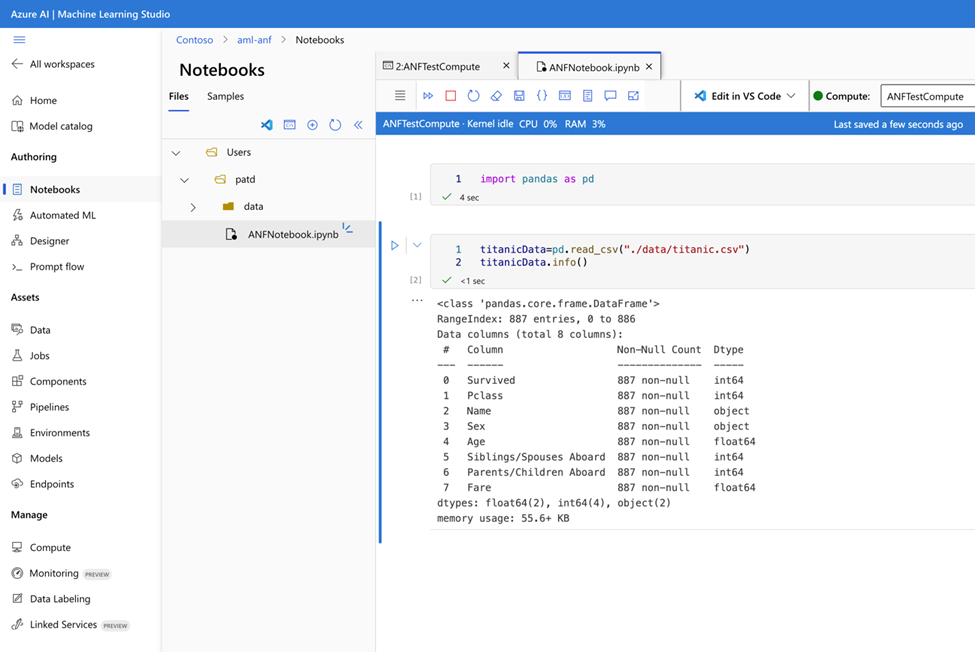The width and height of the screenshot is (975, 652).
Task: Open the notebook toolbar hamburger menu
Action: (400, 96)
